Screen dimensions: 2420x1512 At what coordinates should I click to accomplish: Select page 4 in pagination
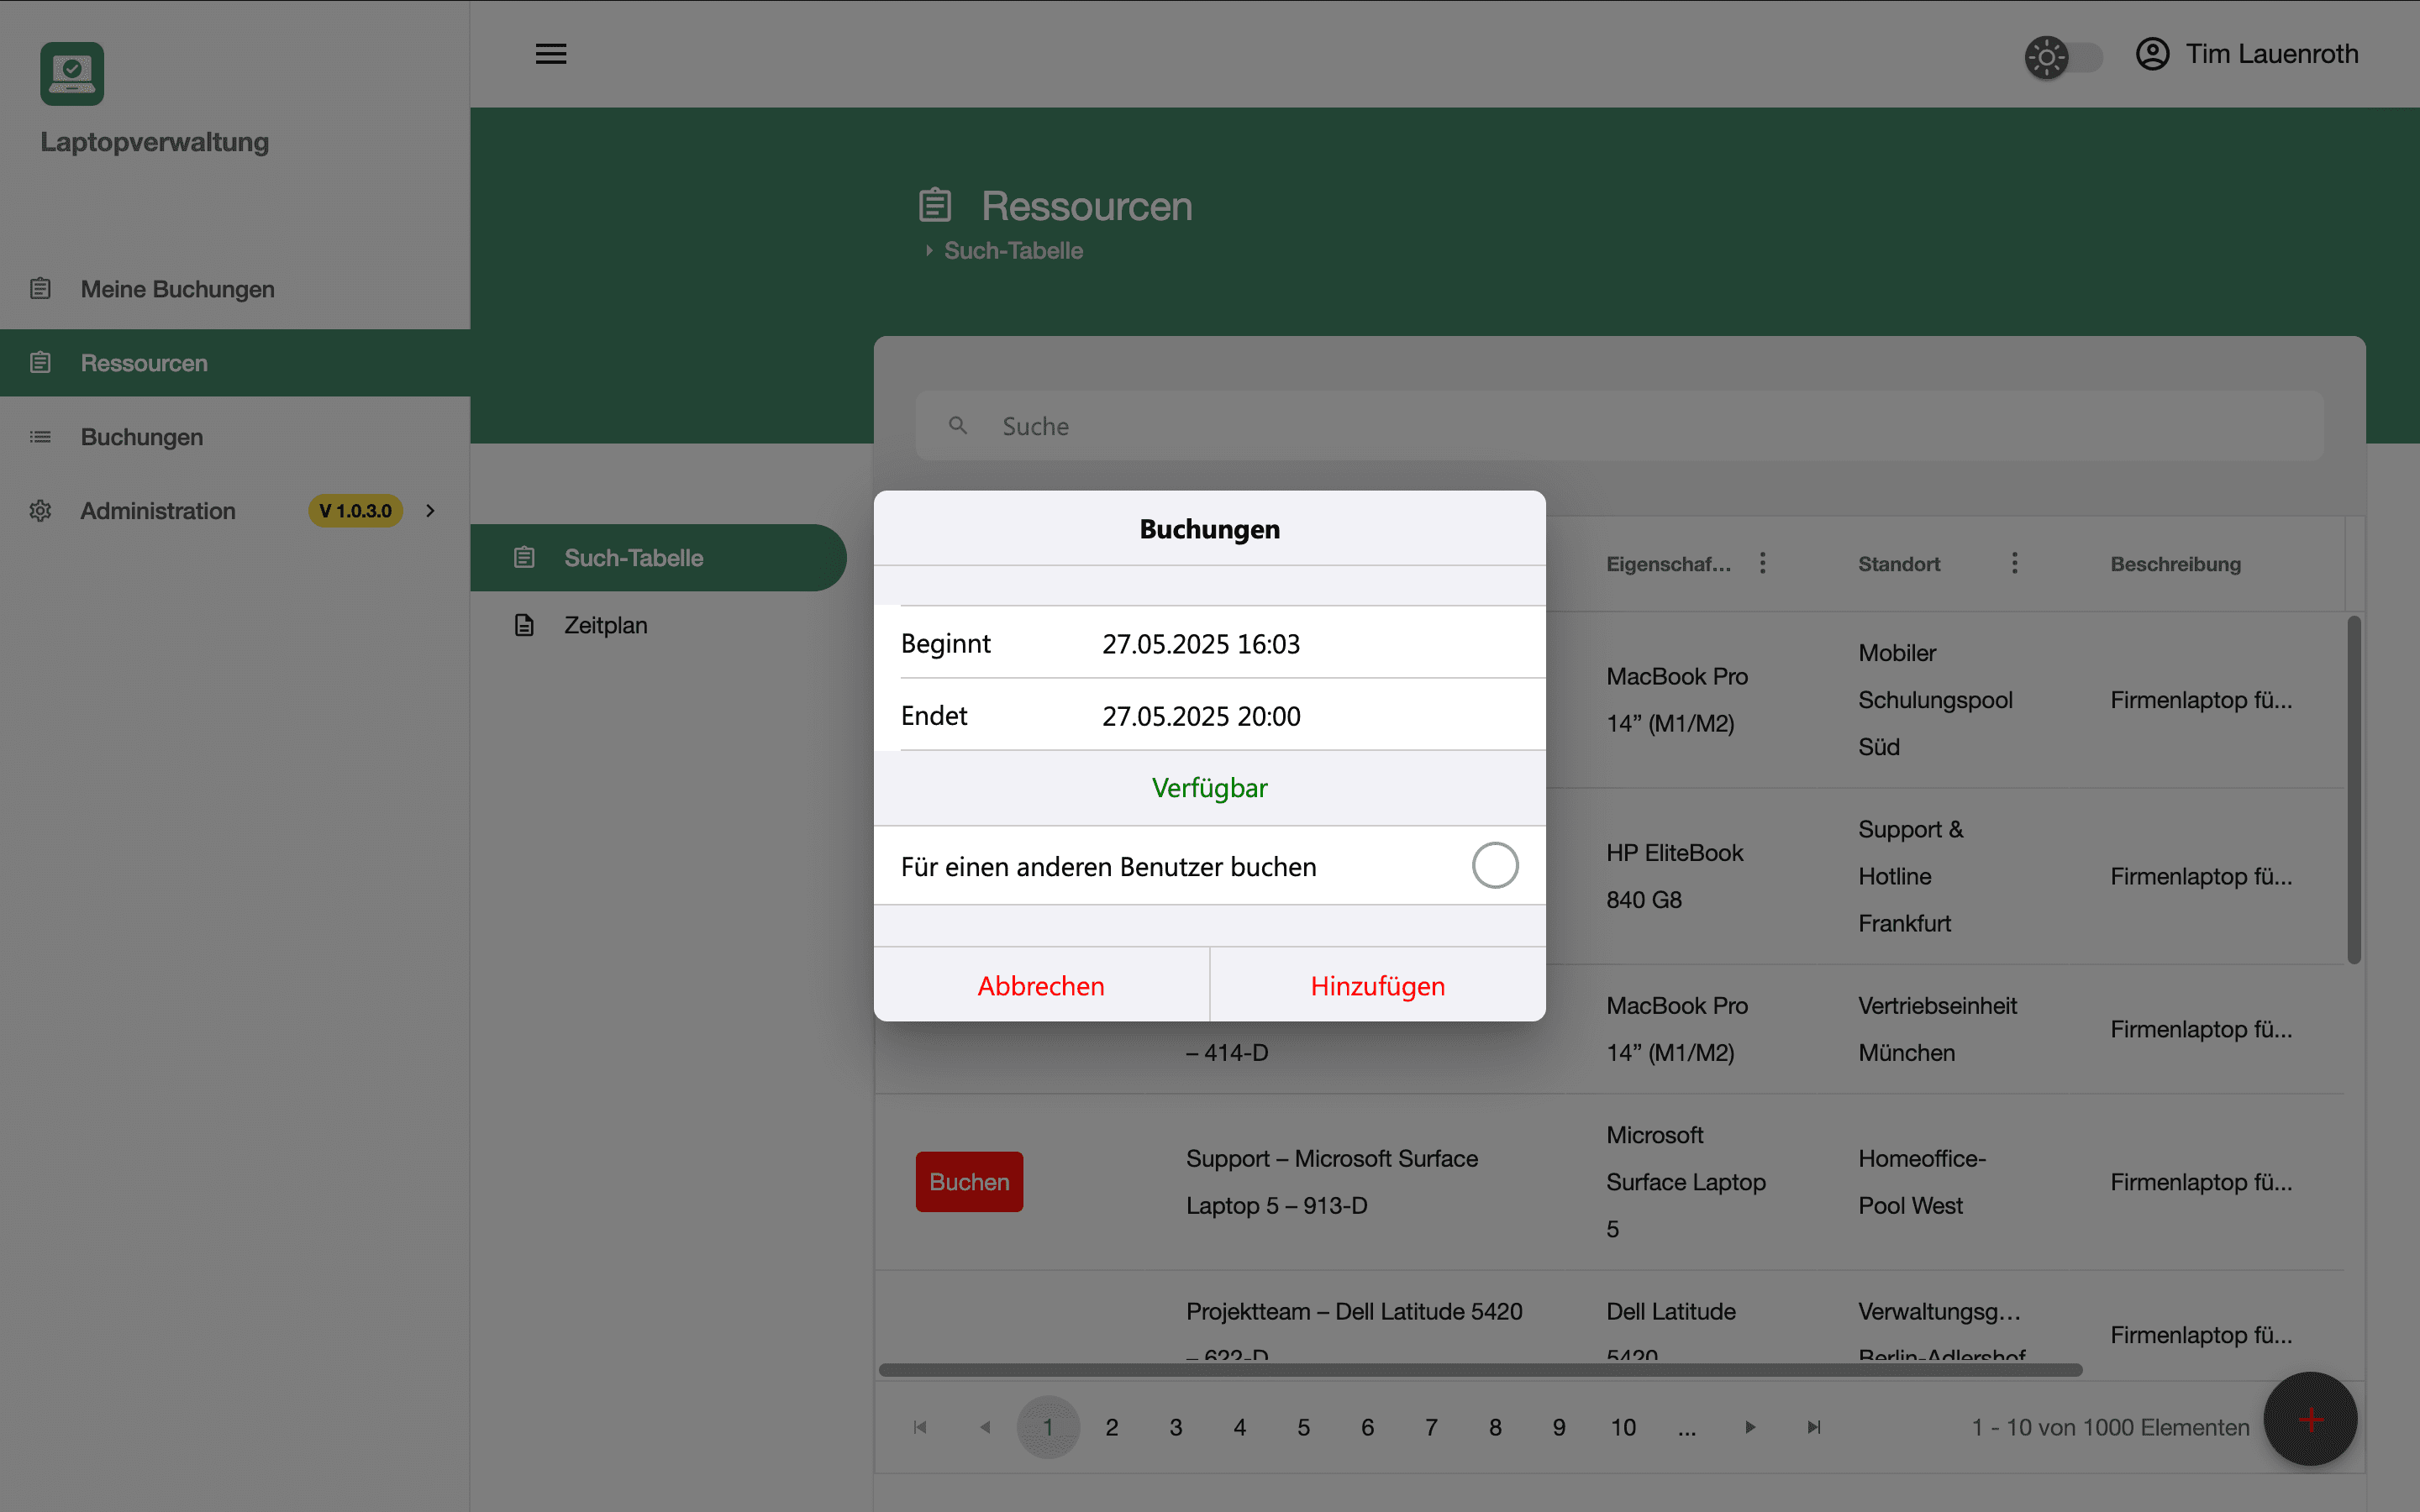click(1240, 1427)
